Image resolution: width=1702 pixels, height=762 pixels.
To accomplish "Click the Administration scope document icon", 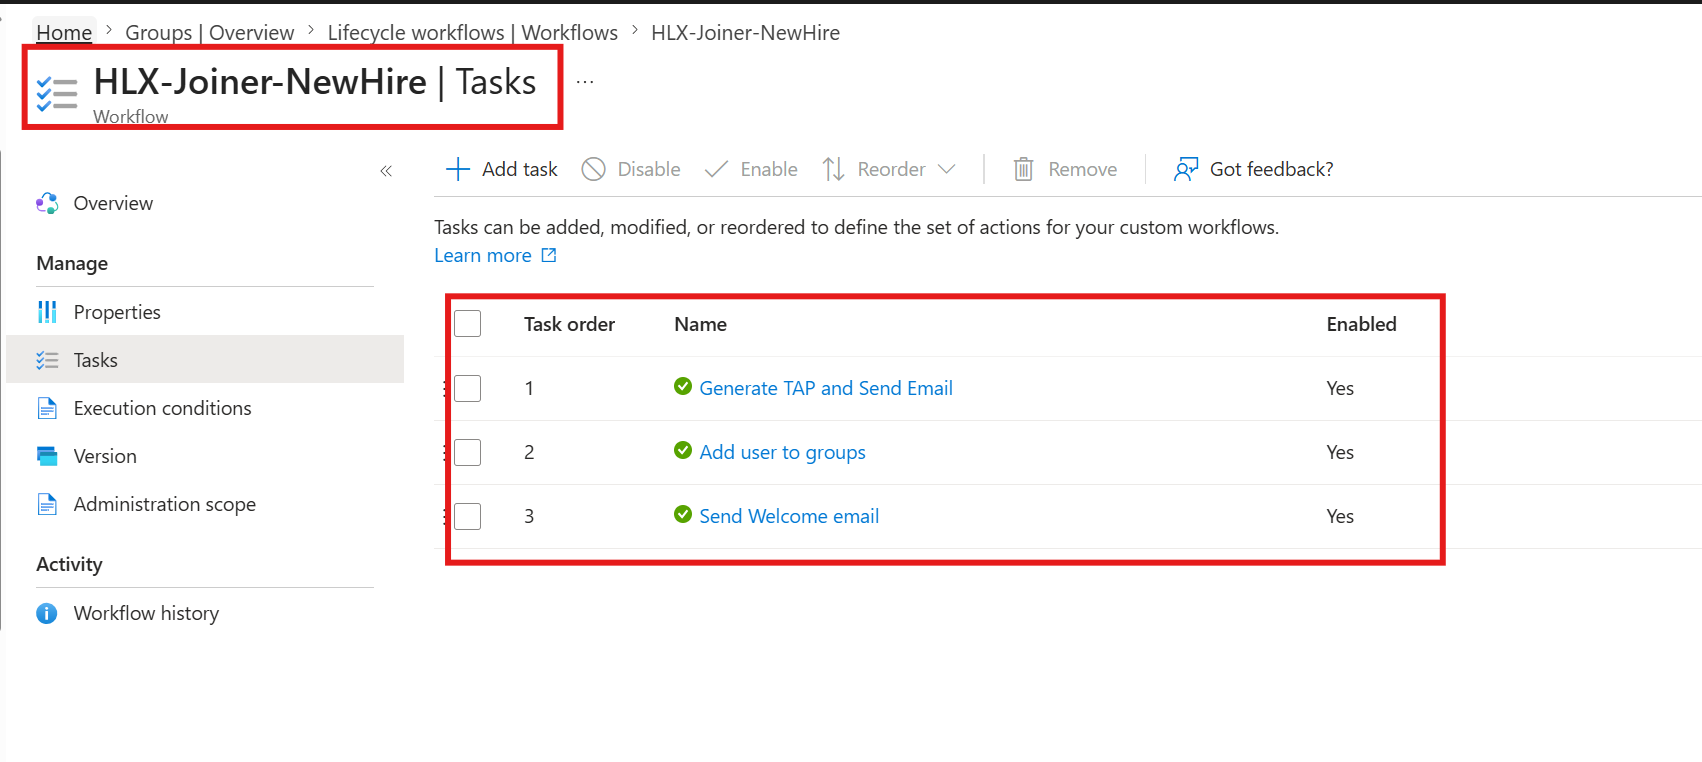I will tap(47, 504).
